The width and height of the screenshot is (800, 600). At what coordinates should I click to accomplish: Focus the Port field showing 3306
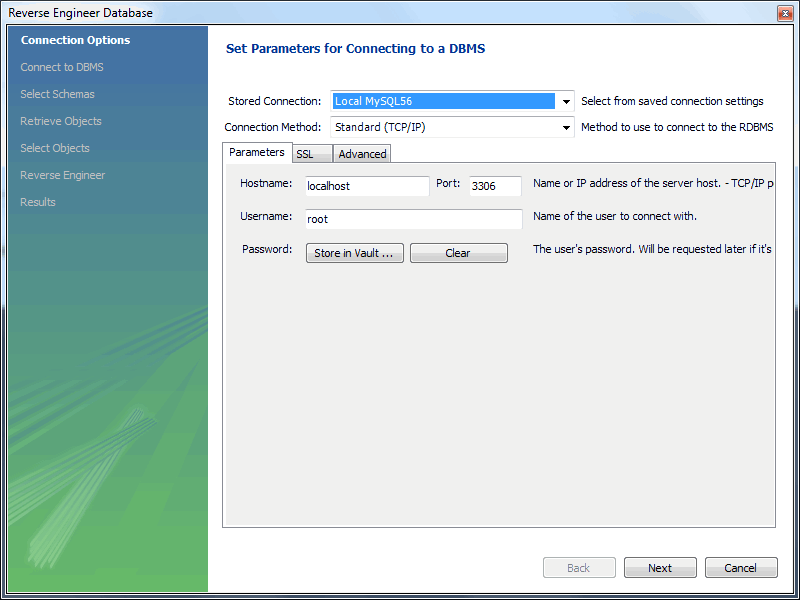pos(495,186)
